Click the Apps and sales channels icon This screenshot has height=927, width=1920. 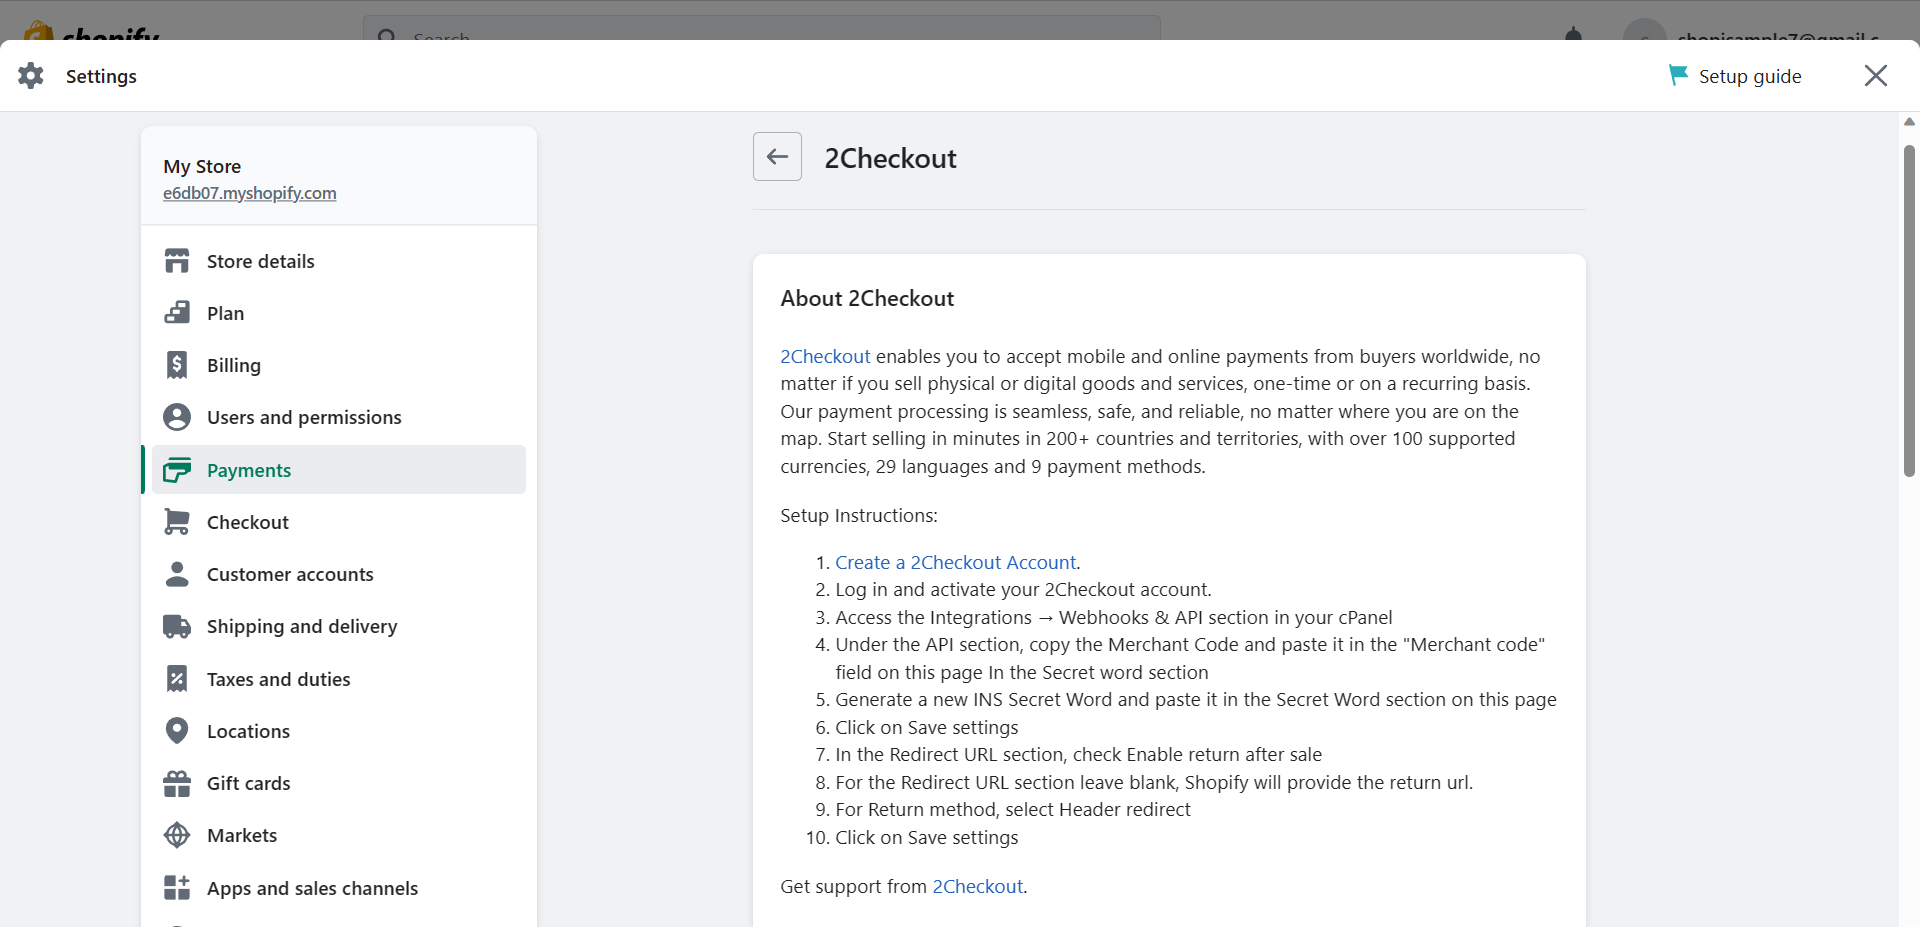[x=177, y=888]
